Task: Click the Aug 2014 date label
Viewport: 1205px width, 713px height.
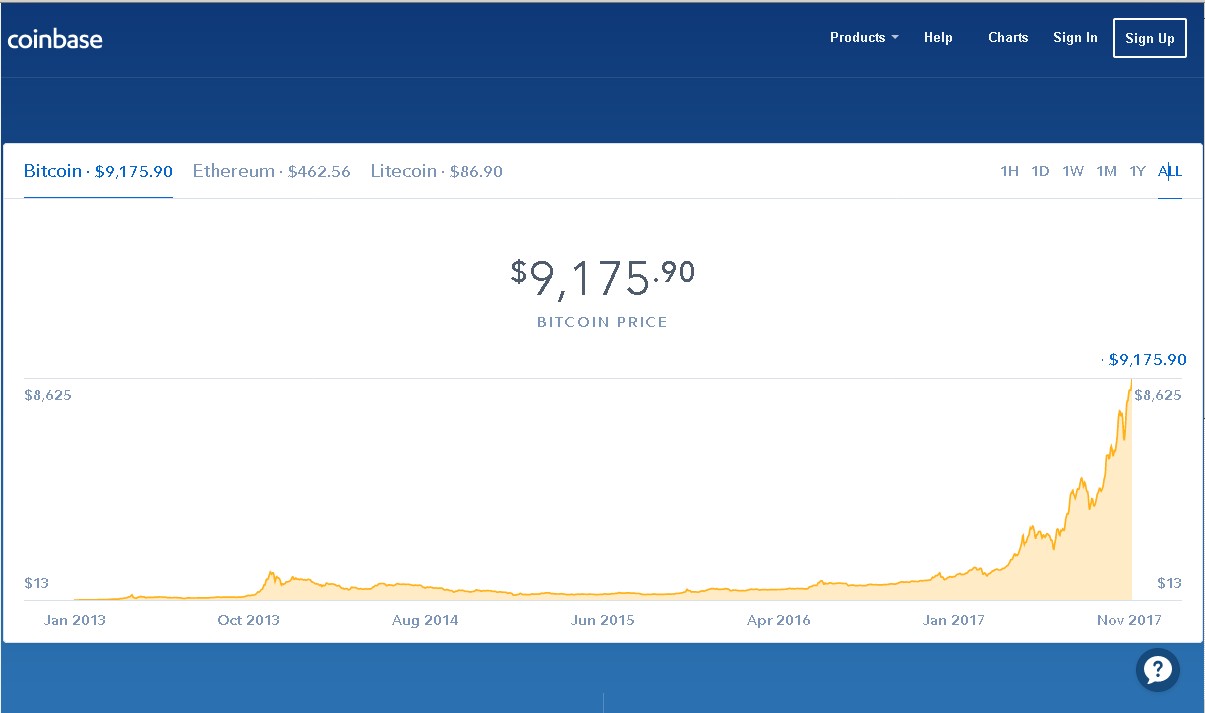Action: pyautogui.click(x=425, y=620)
